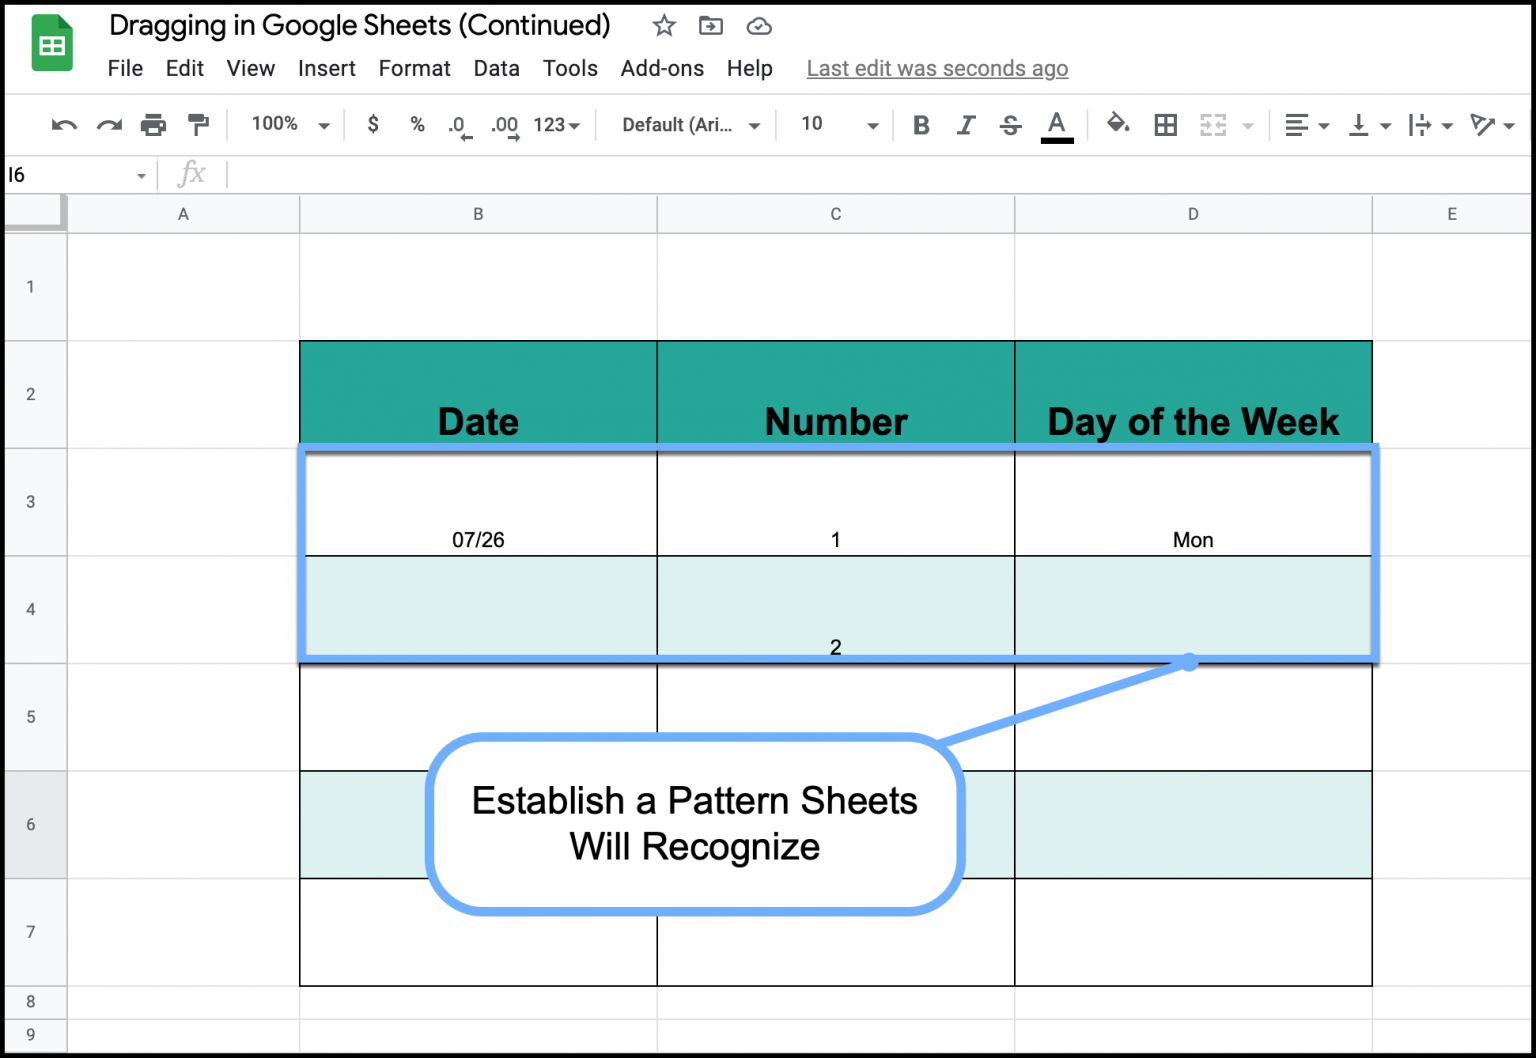
Task: Format value as currency
Action: (x=372, y=124)
